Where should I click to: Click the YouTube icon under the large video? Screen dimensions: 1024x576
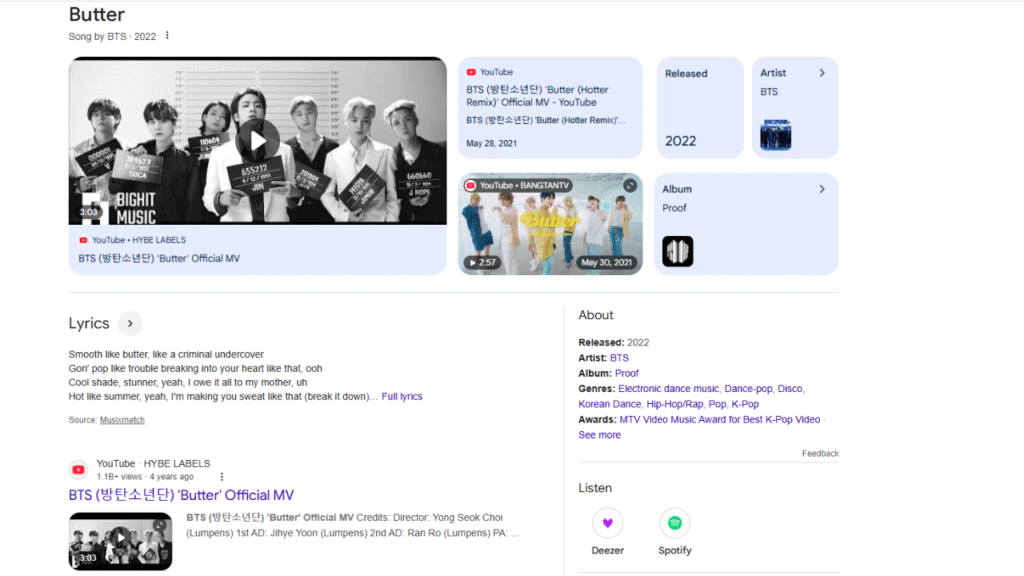[x=83, y=240]
